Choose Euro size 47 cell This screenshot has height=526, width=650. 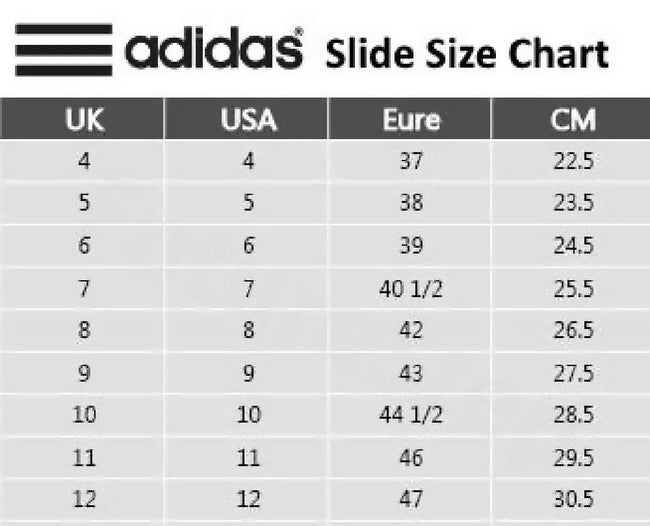click(x=411, y=500)
